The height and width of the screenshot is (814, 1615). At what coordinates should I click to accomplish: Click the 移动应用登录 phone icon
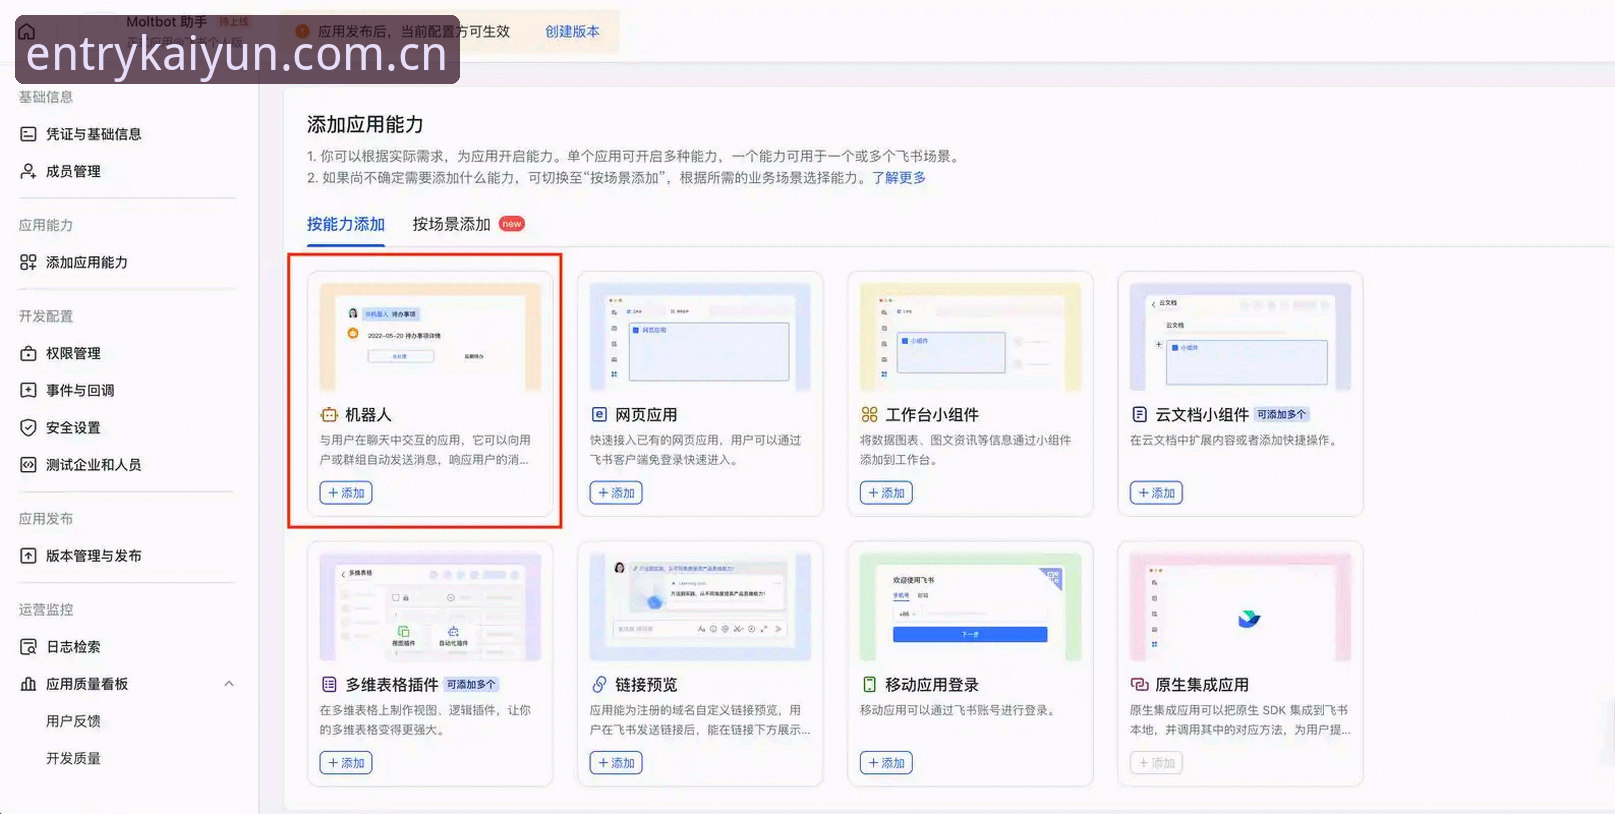click(869, 684)
